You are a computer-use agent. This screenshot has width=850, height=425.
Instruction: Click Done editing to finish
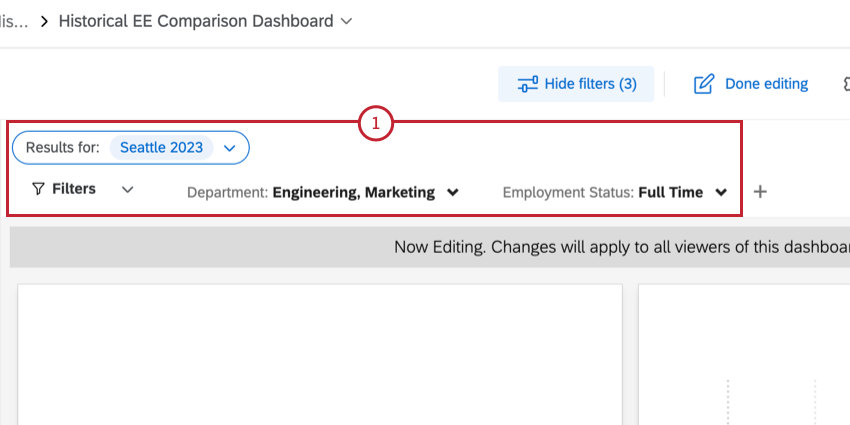[766, 84]
